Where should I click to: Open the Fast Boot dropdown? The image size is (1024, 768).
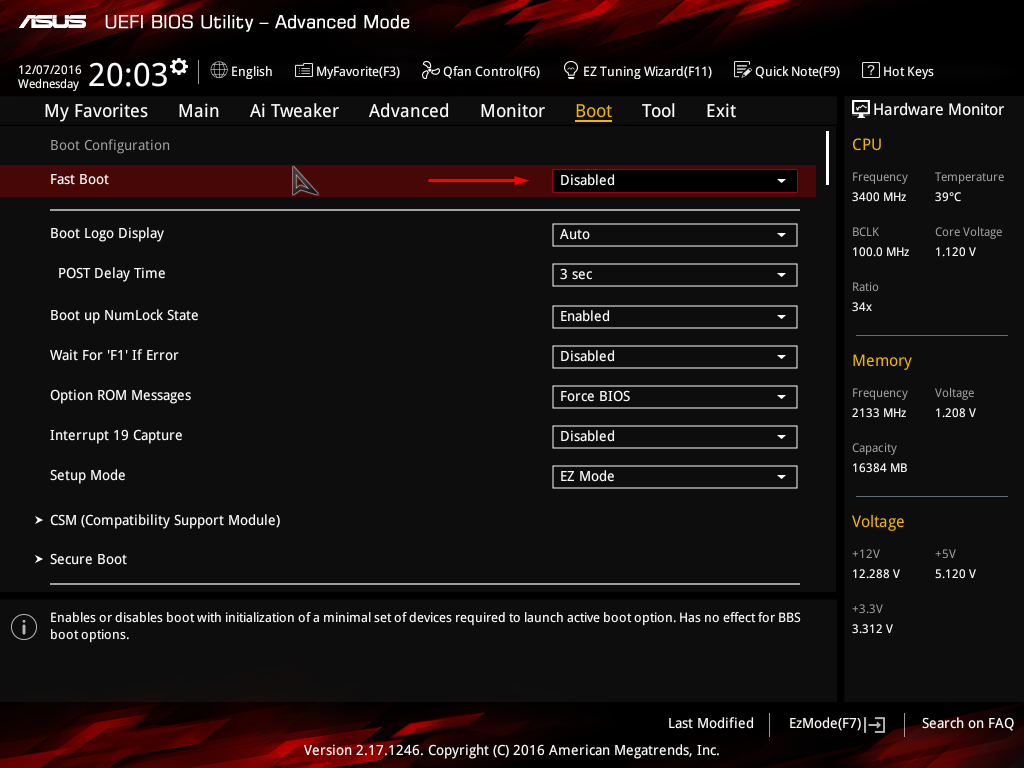coord(675,180)
